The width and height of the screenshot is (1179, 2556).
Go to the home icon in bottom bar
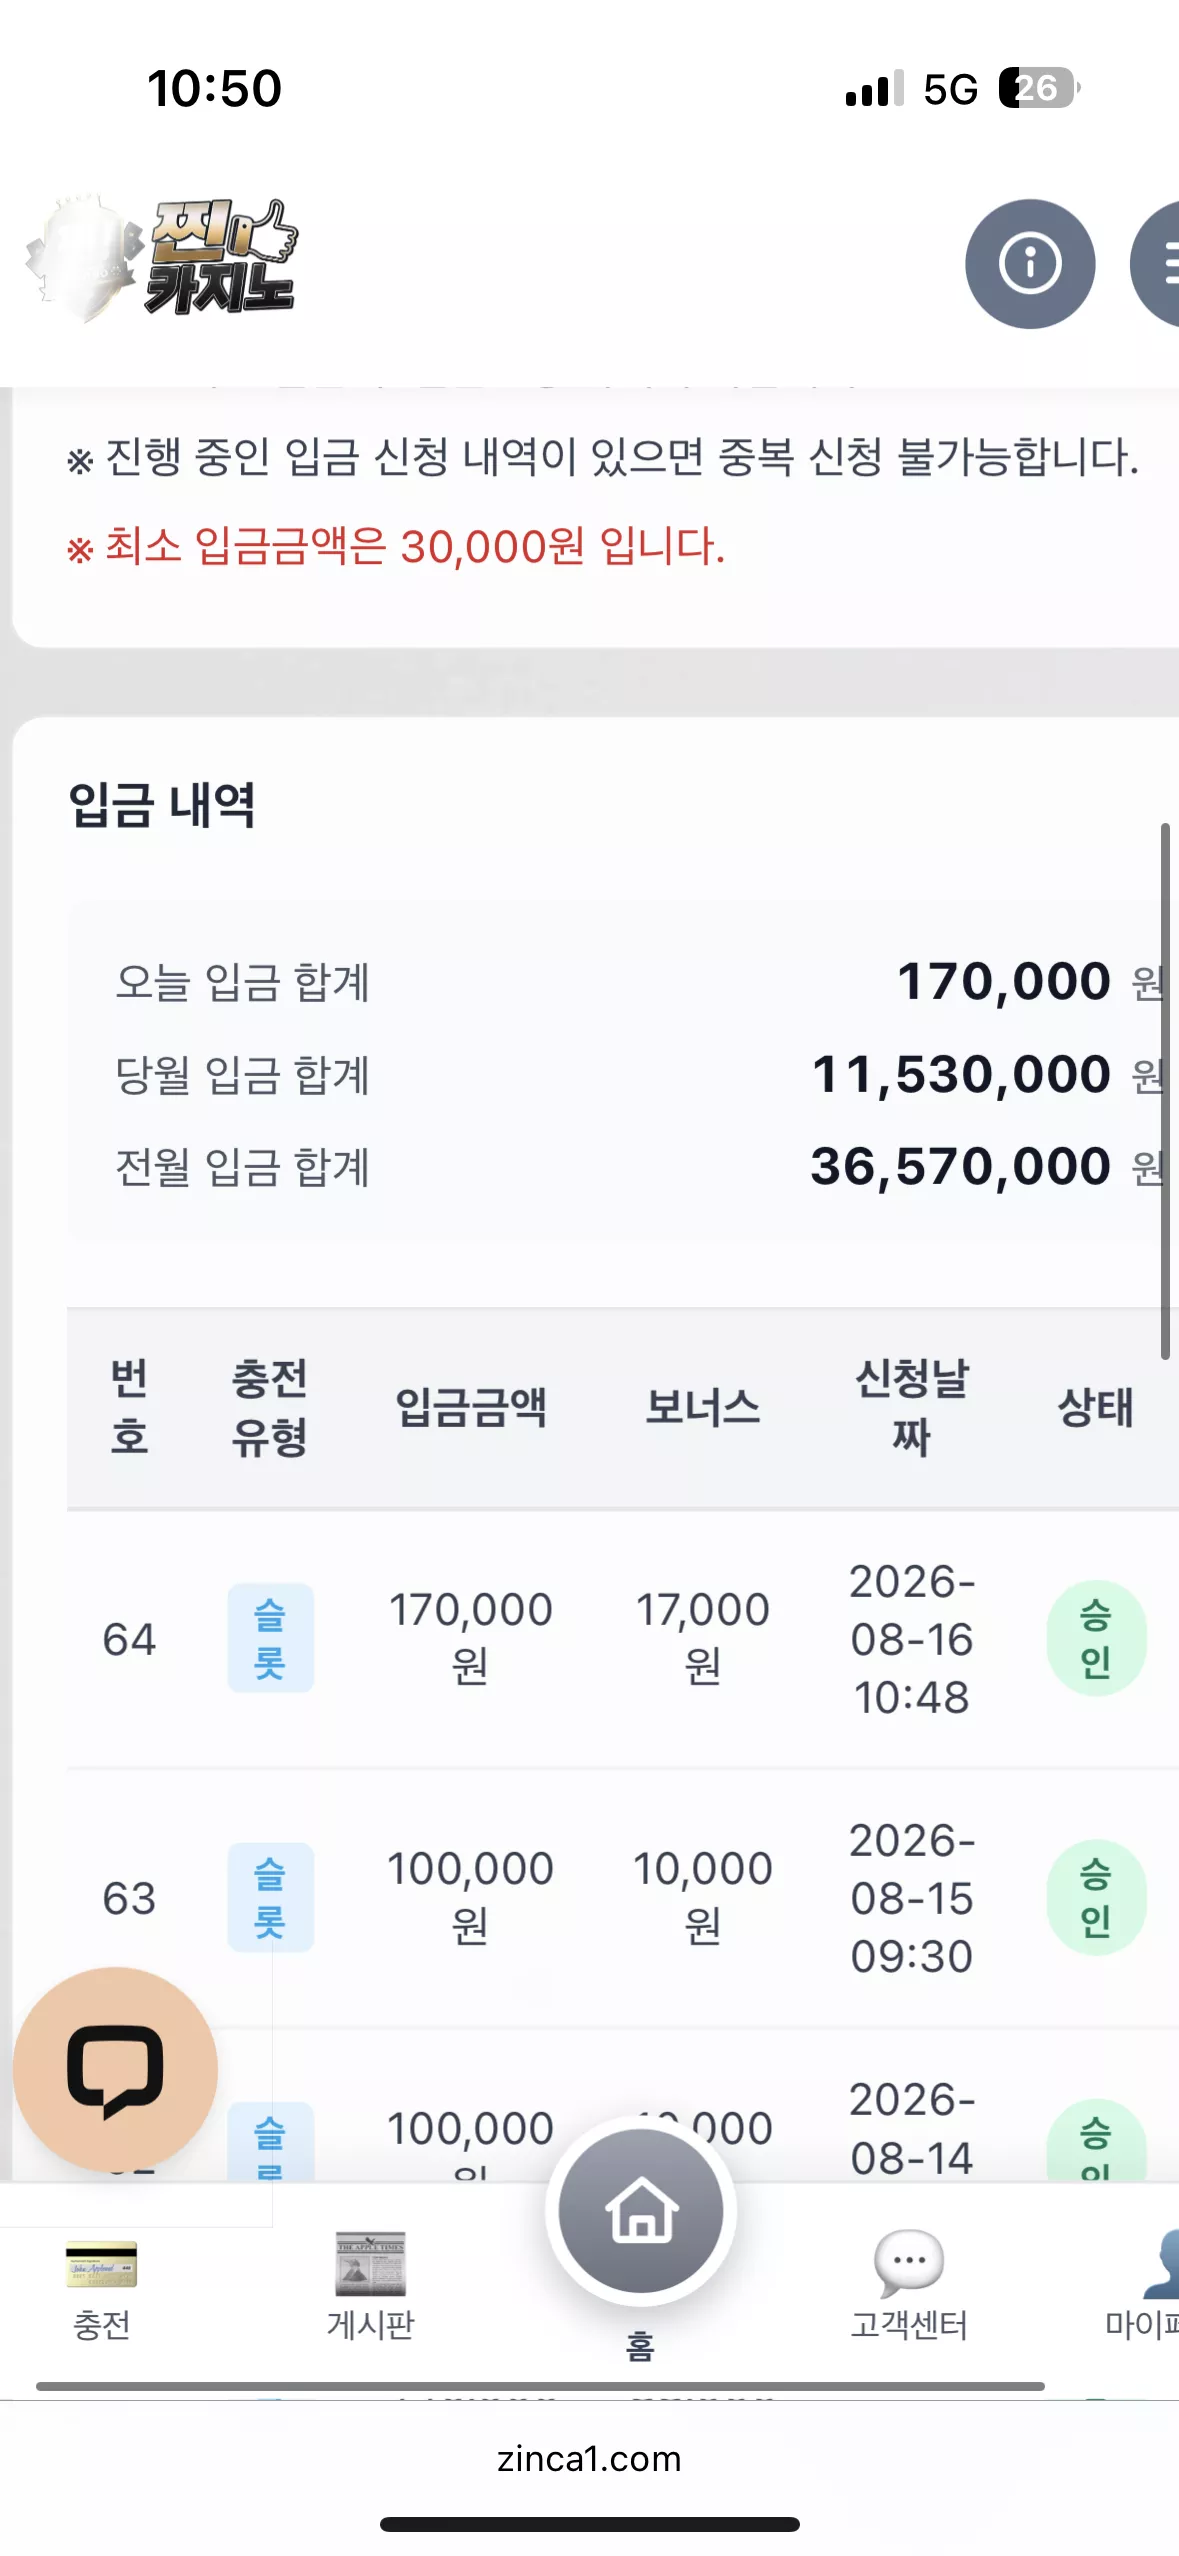tap(641, 2211)
